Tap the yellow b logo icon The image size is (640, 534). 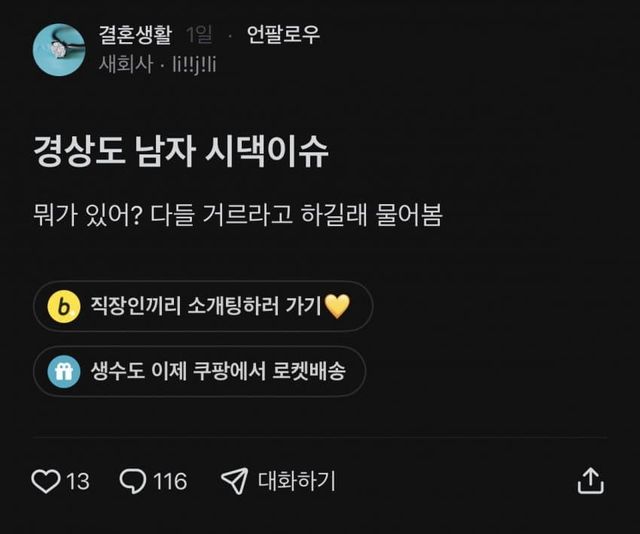[64, 307]
